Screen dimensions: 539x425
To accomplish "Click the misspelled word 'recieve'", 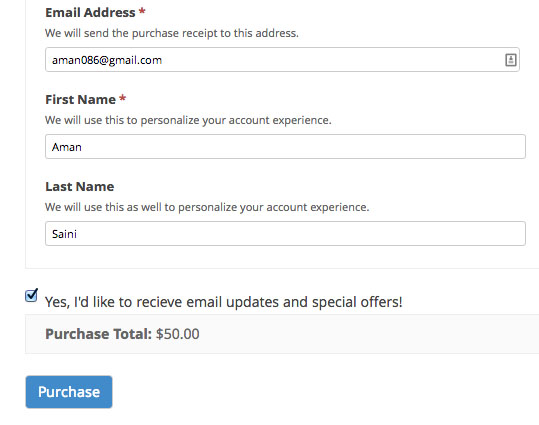I will tap(159, 302).
